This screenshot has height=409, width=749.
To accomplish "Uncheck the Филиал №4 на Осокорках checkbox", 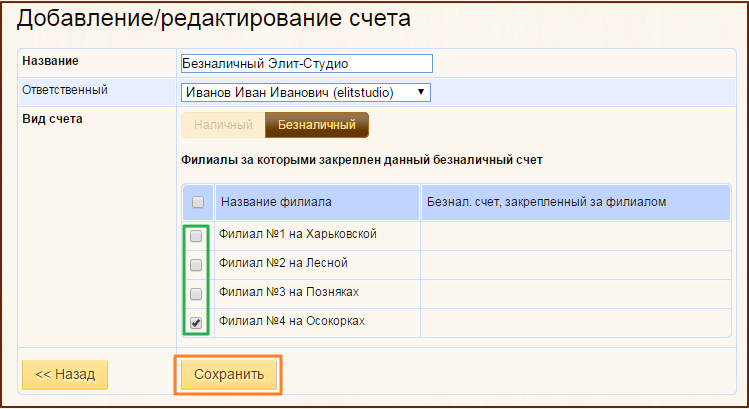I will click(196, 323).
